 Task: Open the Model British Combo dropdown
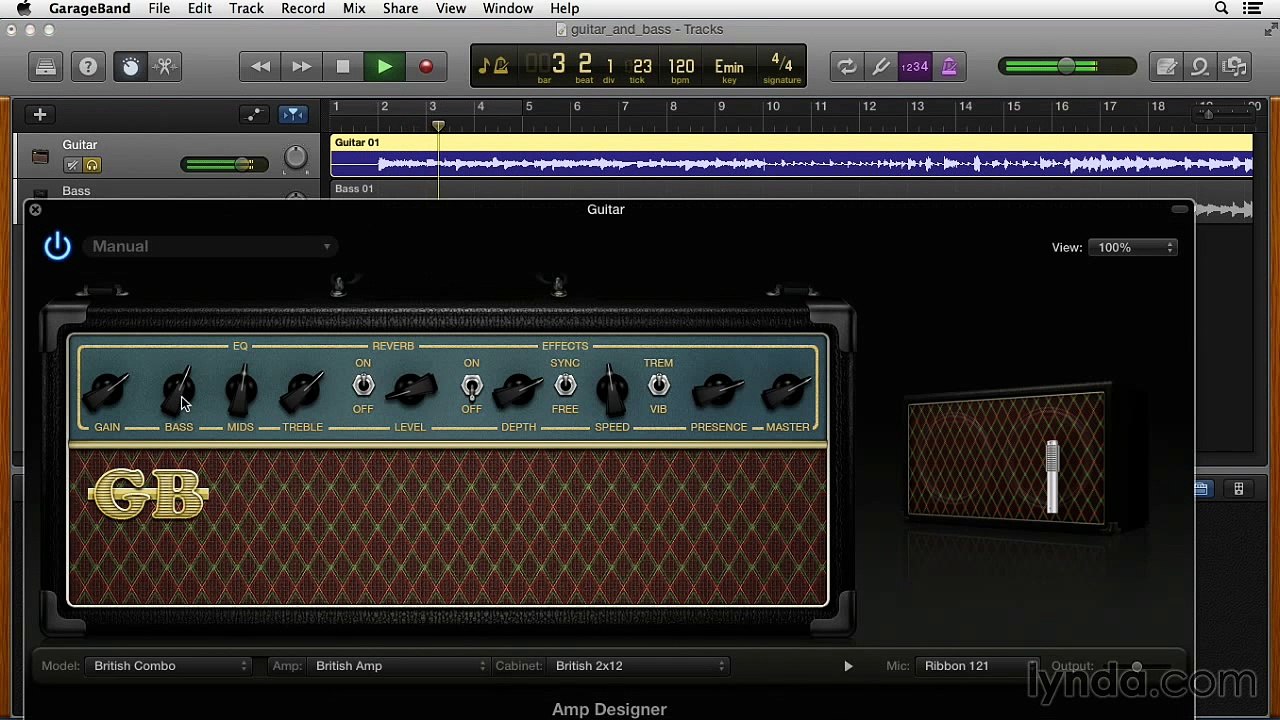(170, 666)
